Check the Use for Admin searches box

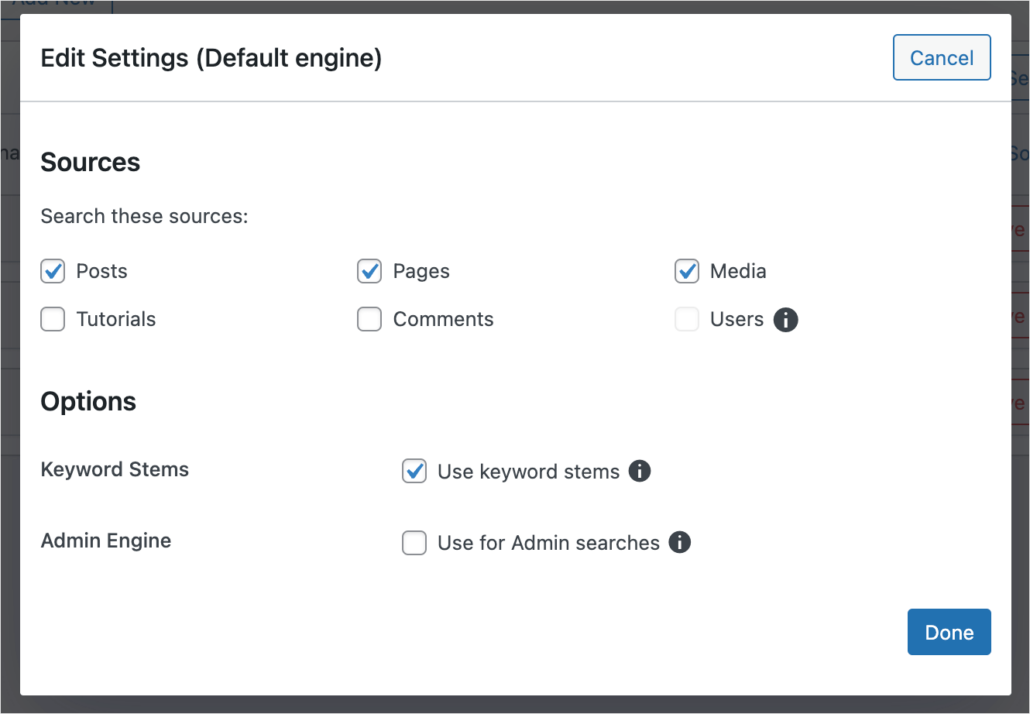[x=414, y=543]
